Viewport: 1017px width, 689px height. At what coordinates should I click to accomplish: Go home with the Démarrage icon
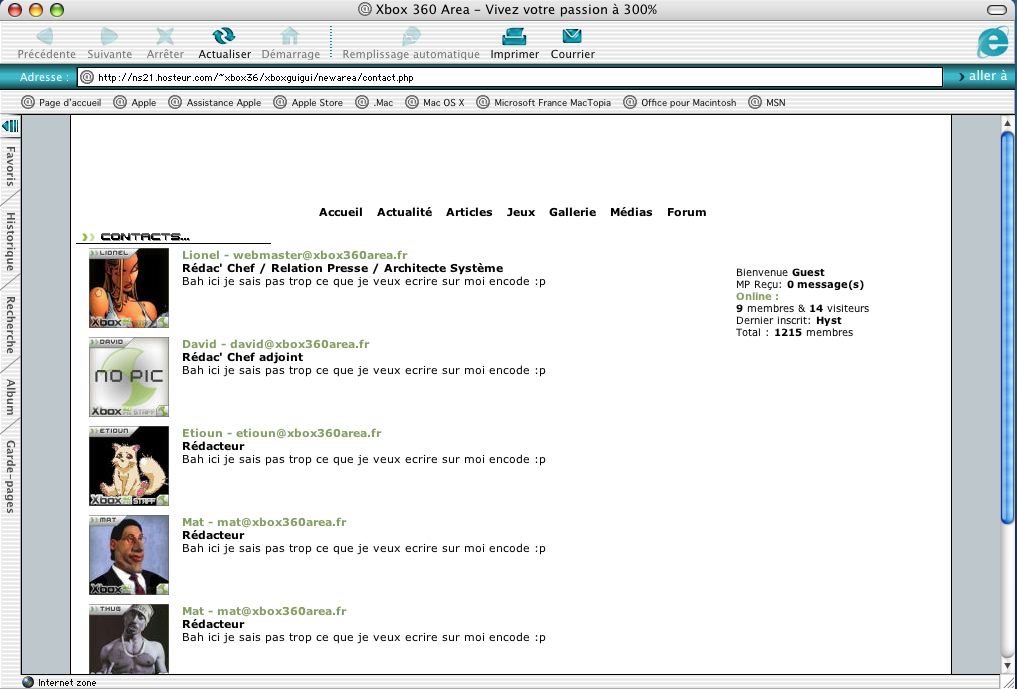point(290,36)
